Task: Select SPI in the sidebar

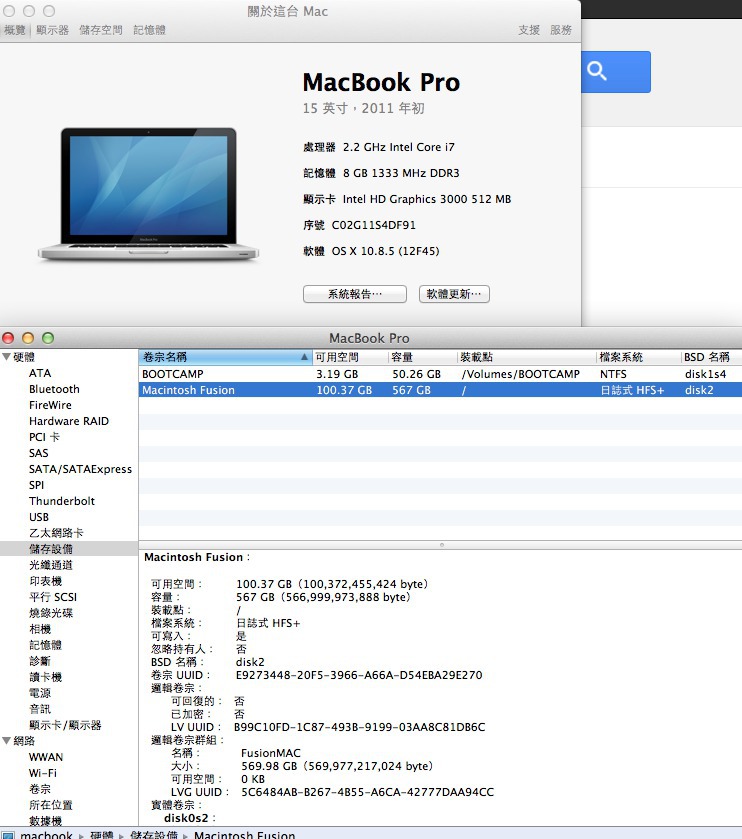Action: (x=36, y=485)
